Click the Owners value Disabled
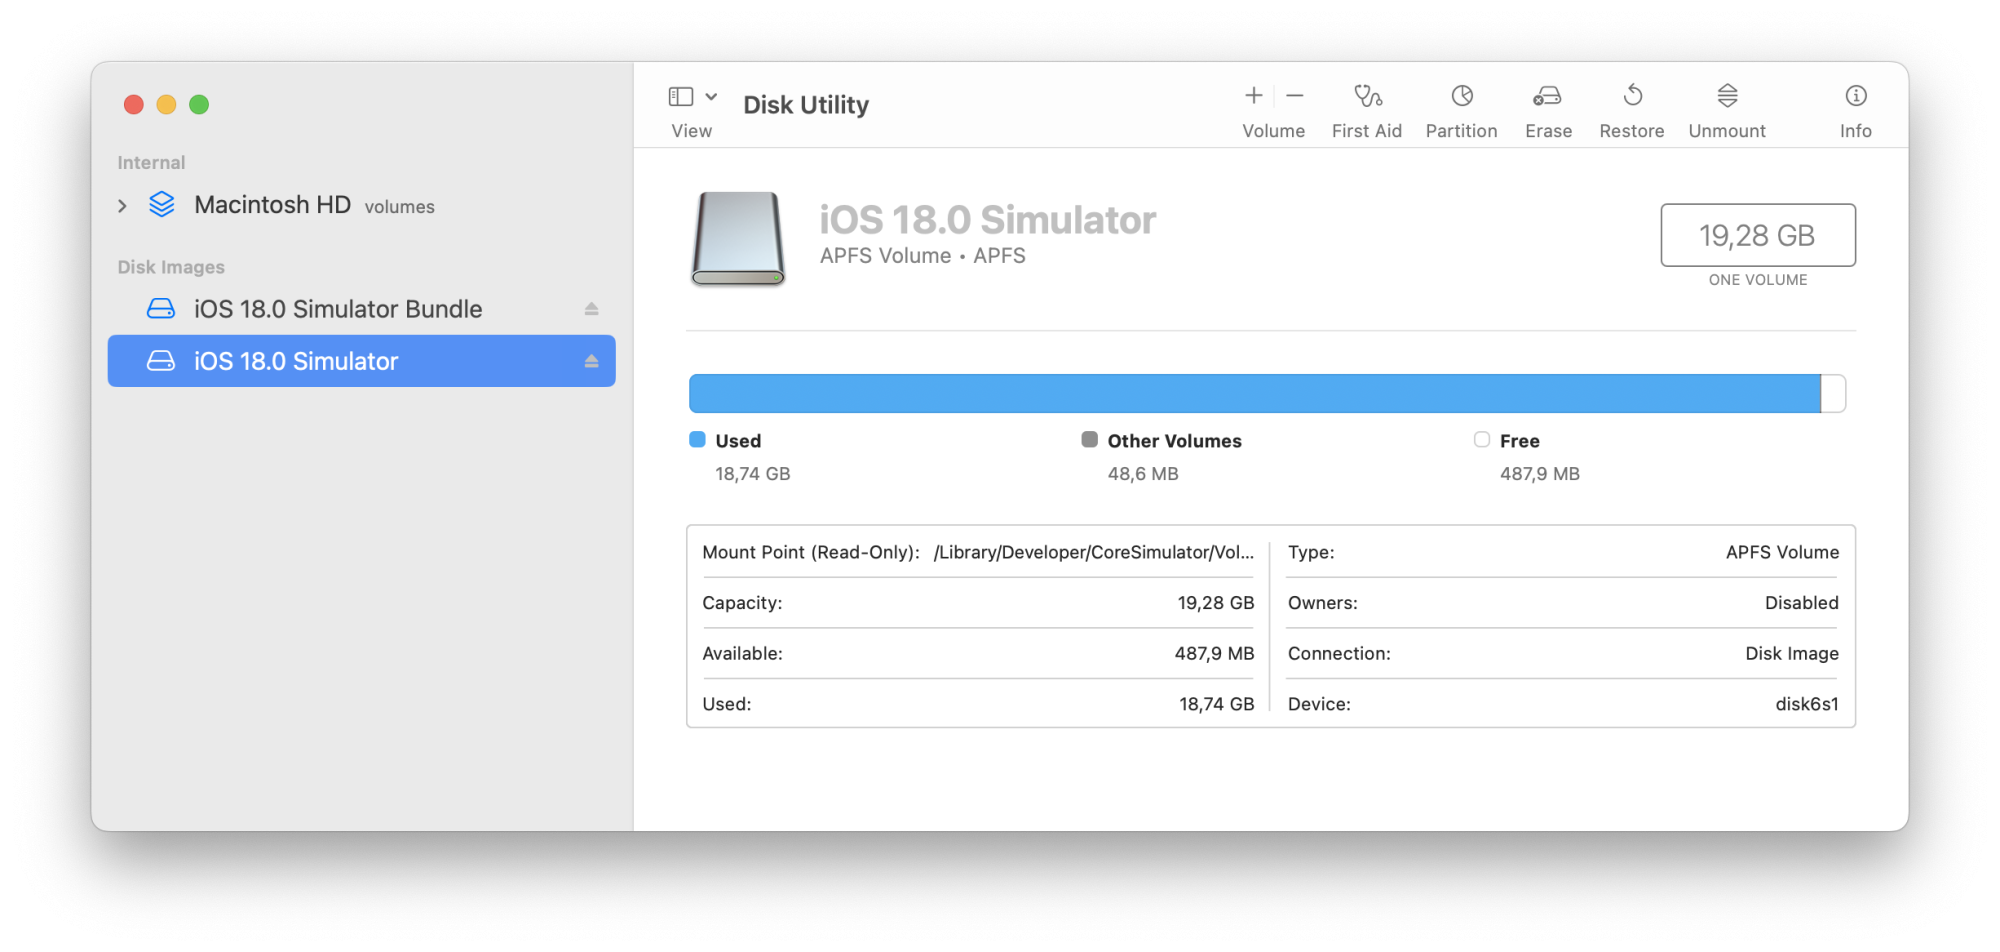Viewport: 2000px width, 952px height. pyautogui.click(x=1802, y=603)
